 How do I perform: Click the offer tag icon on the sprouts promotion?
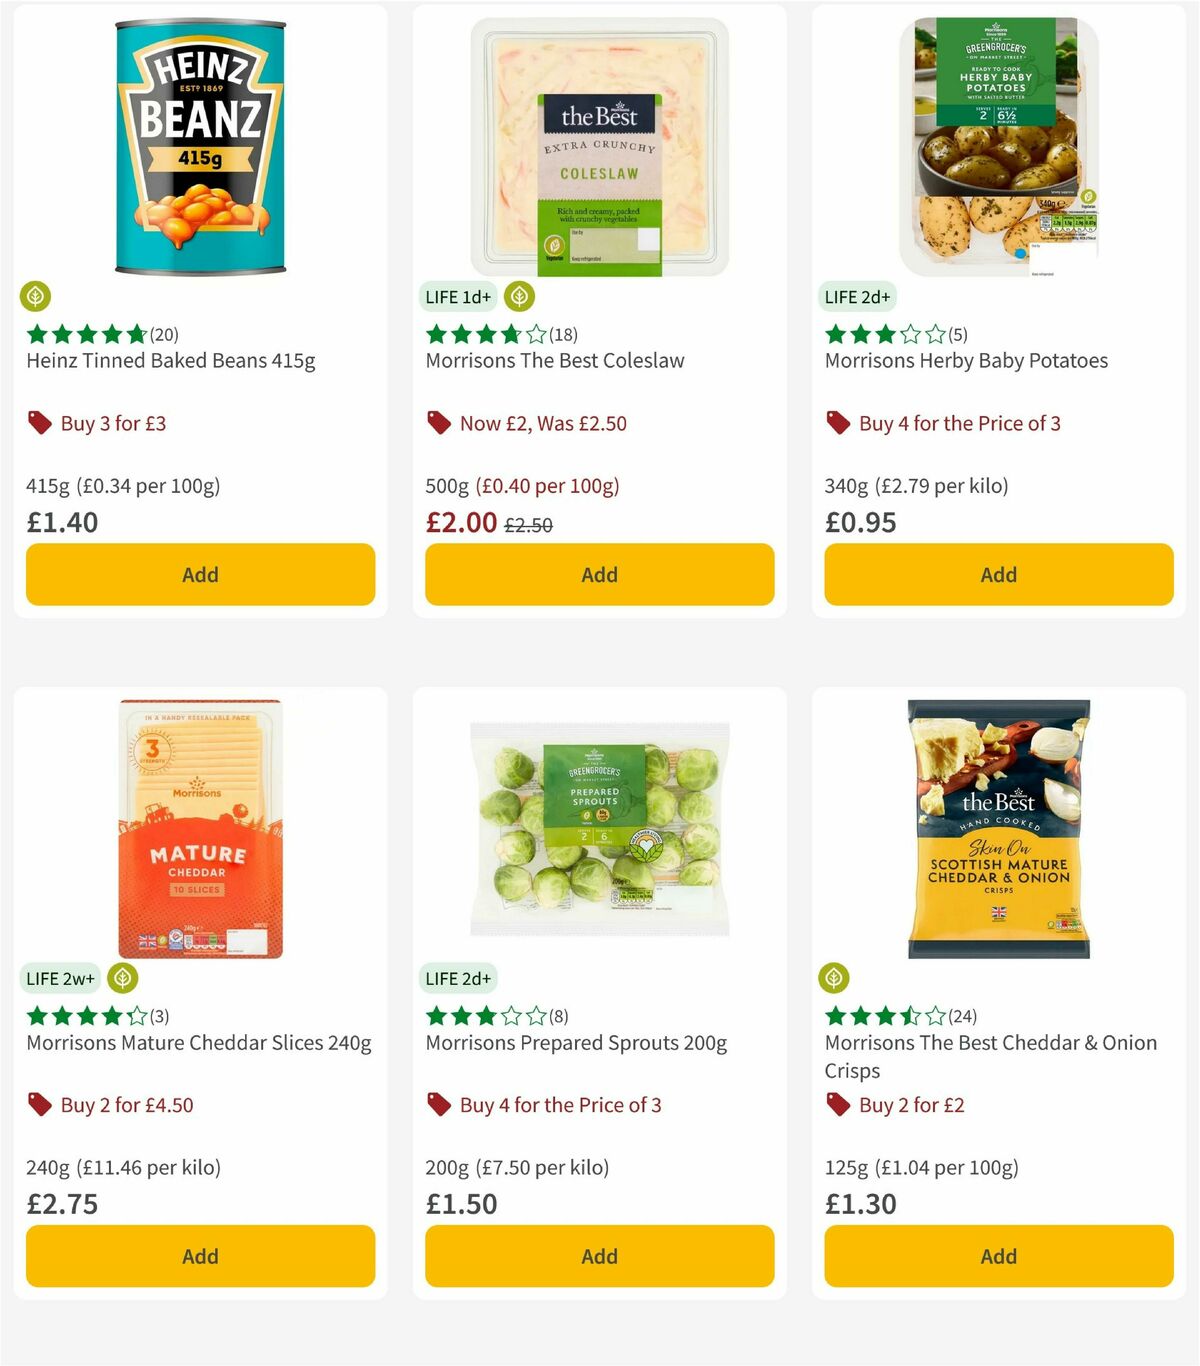438,1105
